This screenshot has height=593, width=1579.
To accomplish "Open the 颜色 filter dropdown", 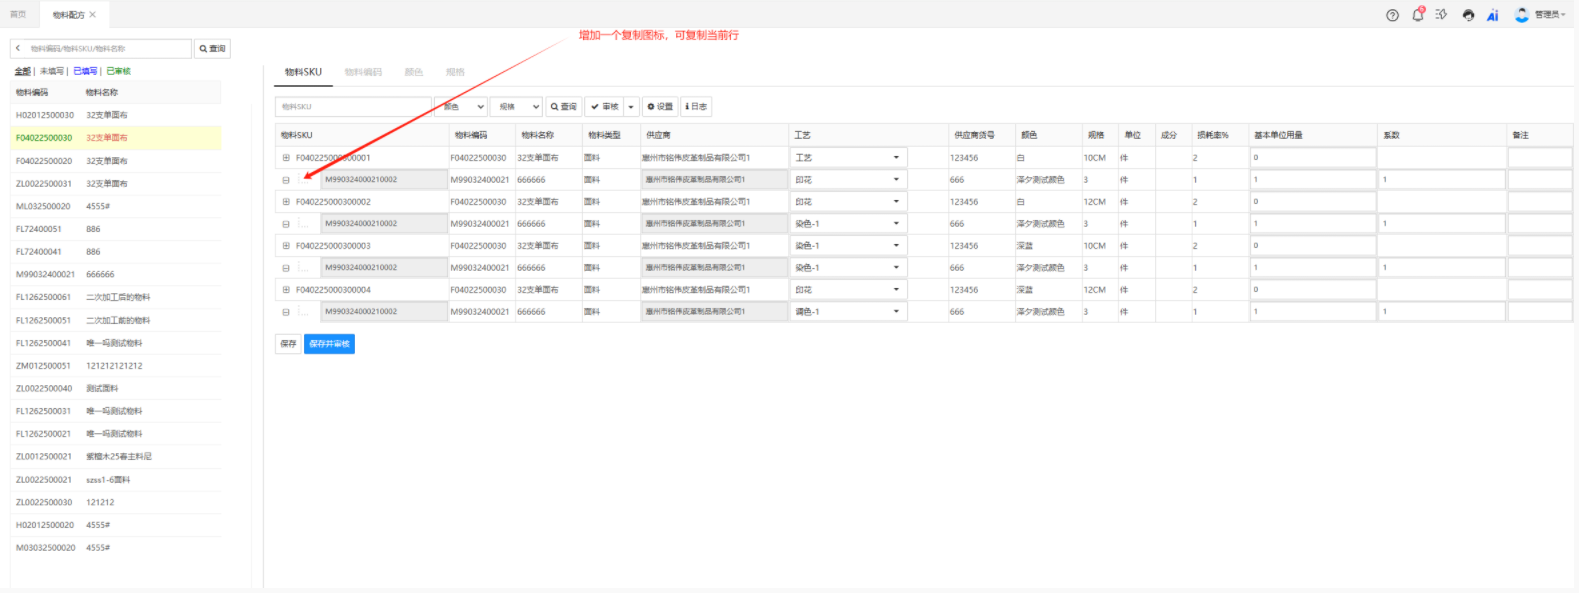I will (463, 107).
